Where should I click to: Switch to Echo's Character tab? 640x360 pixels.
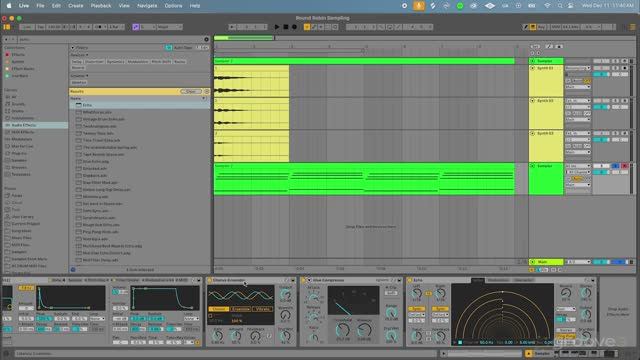pos(524,280)
